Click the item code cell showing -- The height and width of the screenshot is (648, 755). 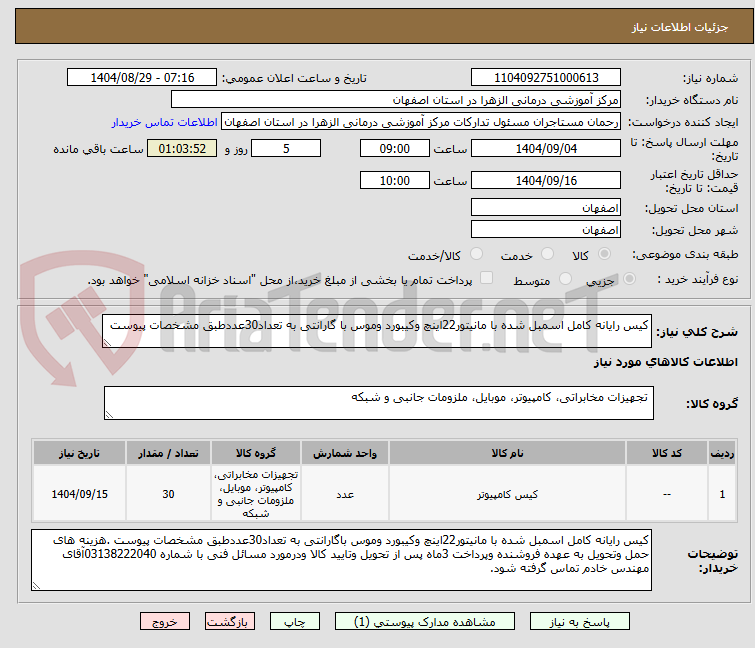(667, 494)
